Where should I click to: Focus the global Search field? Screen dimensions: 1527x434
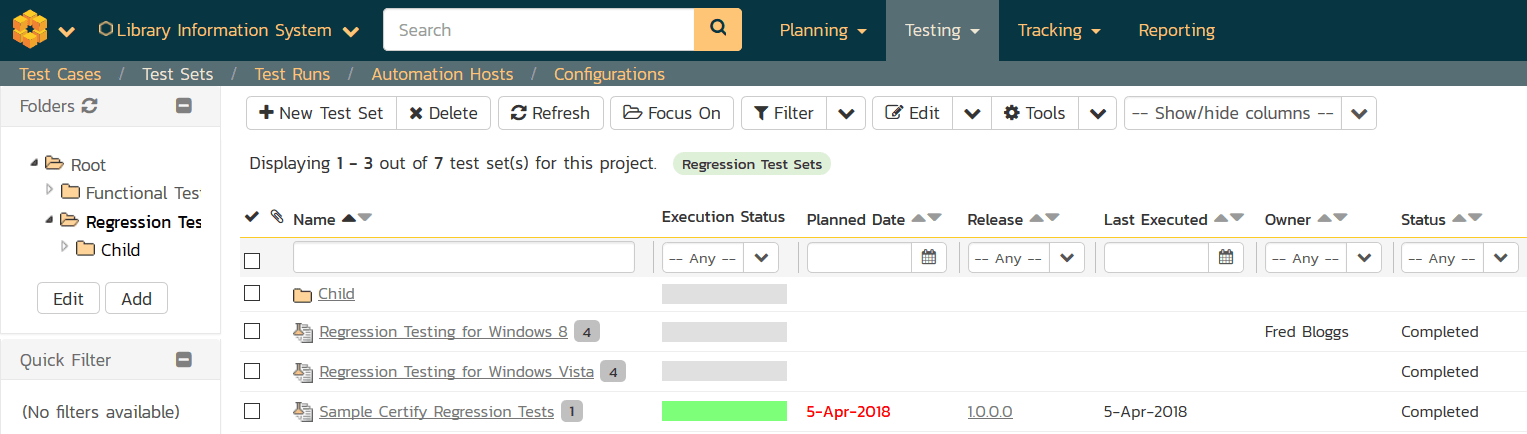point(538,30)
